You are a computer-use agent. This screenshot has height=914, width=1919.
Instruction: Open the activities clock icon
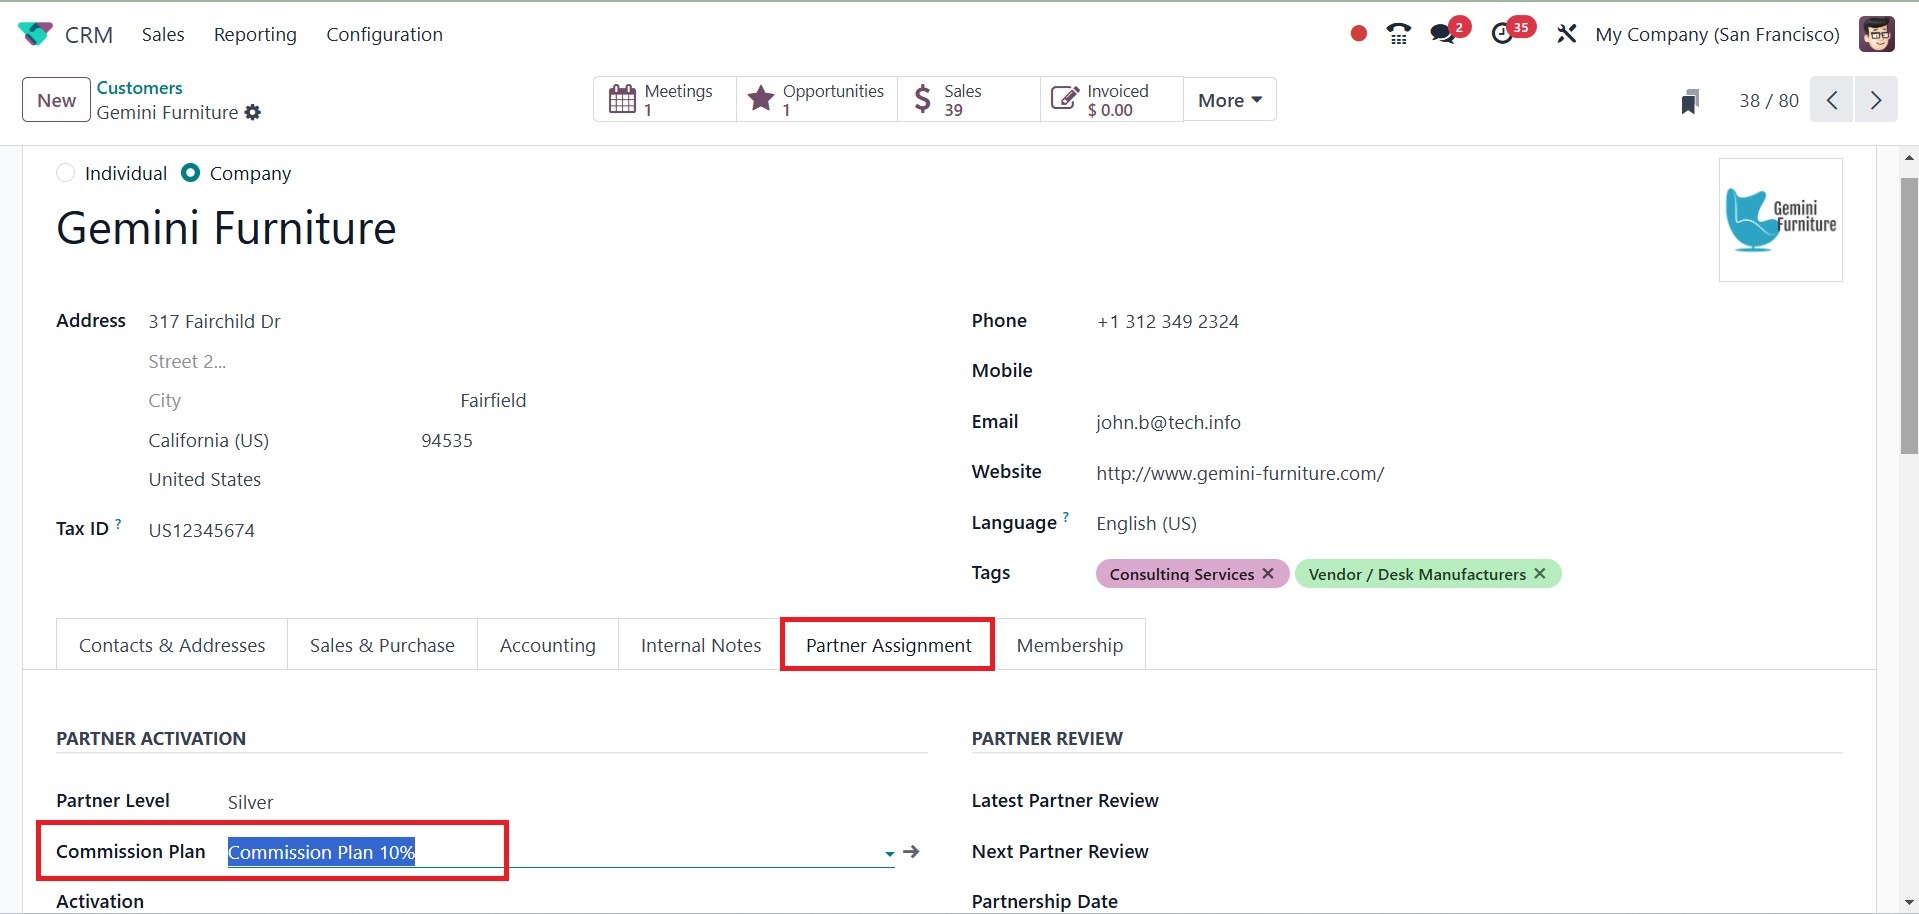tap(1502, 34)
